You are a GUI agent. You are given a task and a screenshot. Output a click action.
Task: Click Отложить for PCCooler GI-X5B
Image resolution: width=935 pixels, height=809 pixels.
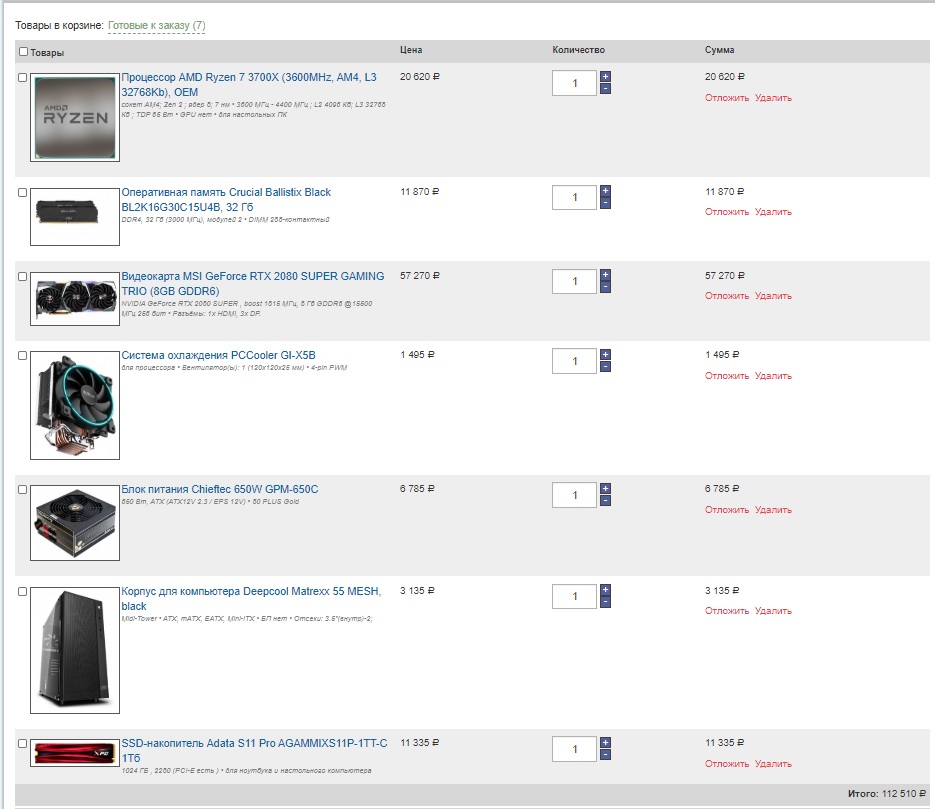(727, 376)
